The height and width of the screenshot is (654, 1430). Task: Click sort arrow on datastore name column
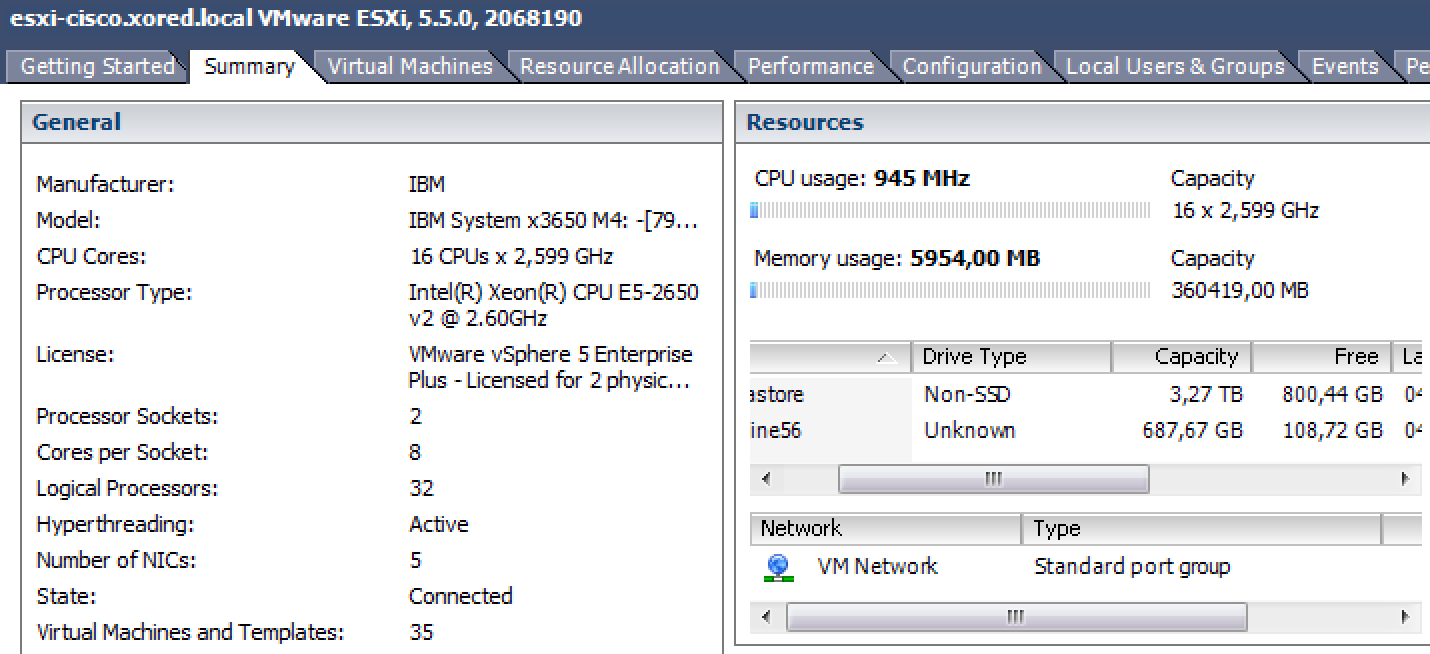coord(885,357)
